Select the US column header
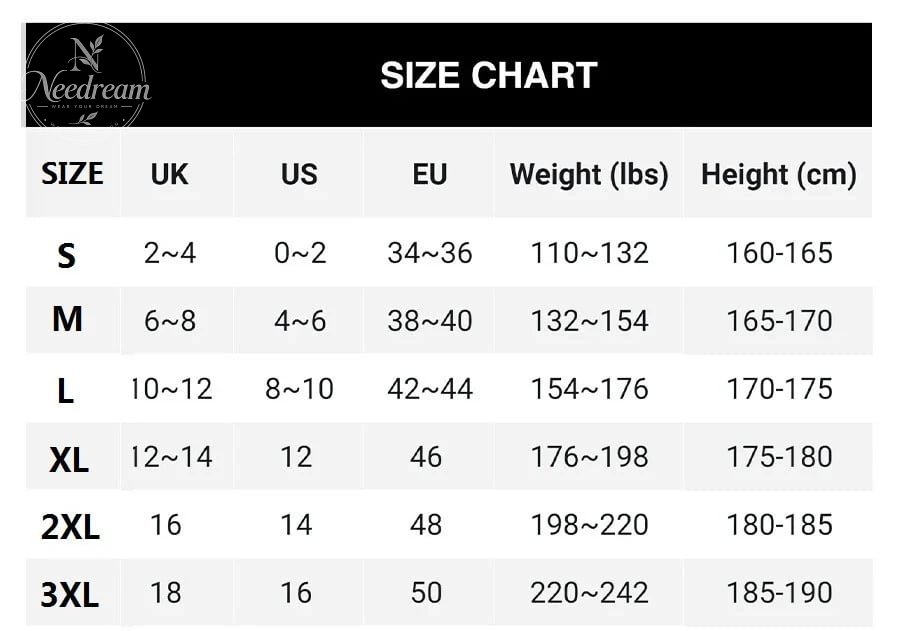The width and height of the screenshot is (900, 631). click(x=299, y=174)
